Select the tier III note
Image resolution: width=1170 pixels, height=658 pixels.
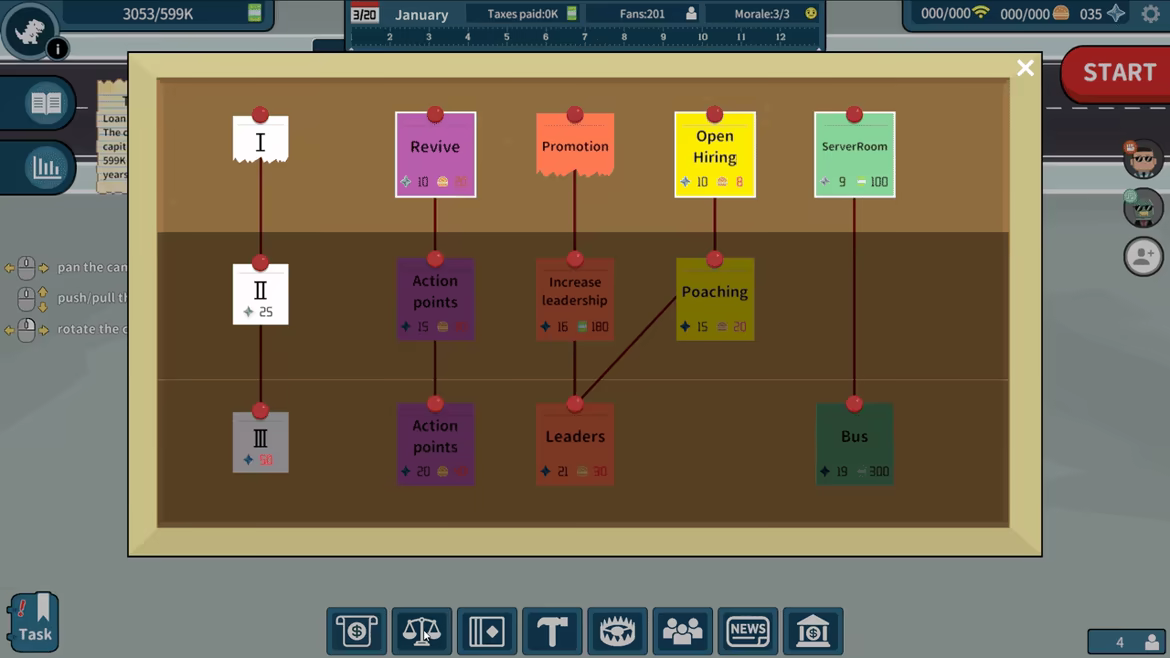(260, 442)
